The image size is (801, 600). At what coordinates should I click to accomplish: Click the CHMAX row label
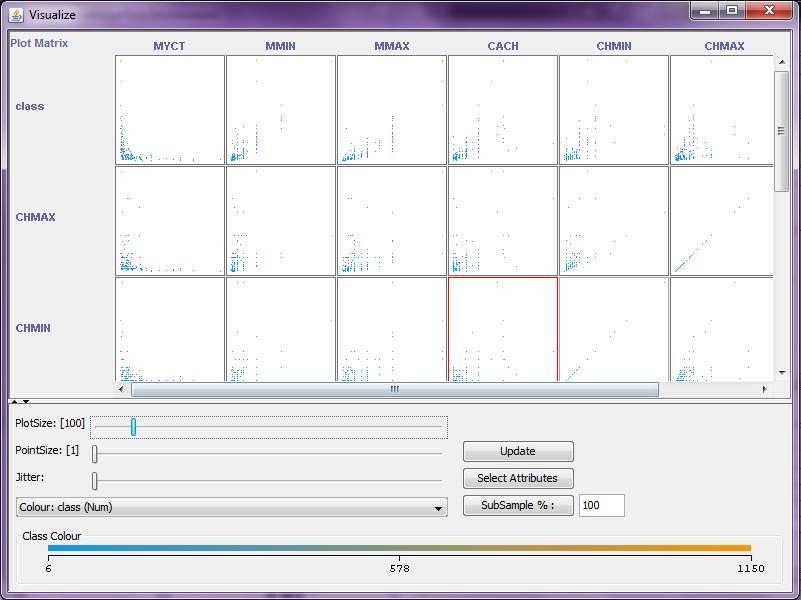click(x=35, y=217)
